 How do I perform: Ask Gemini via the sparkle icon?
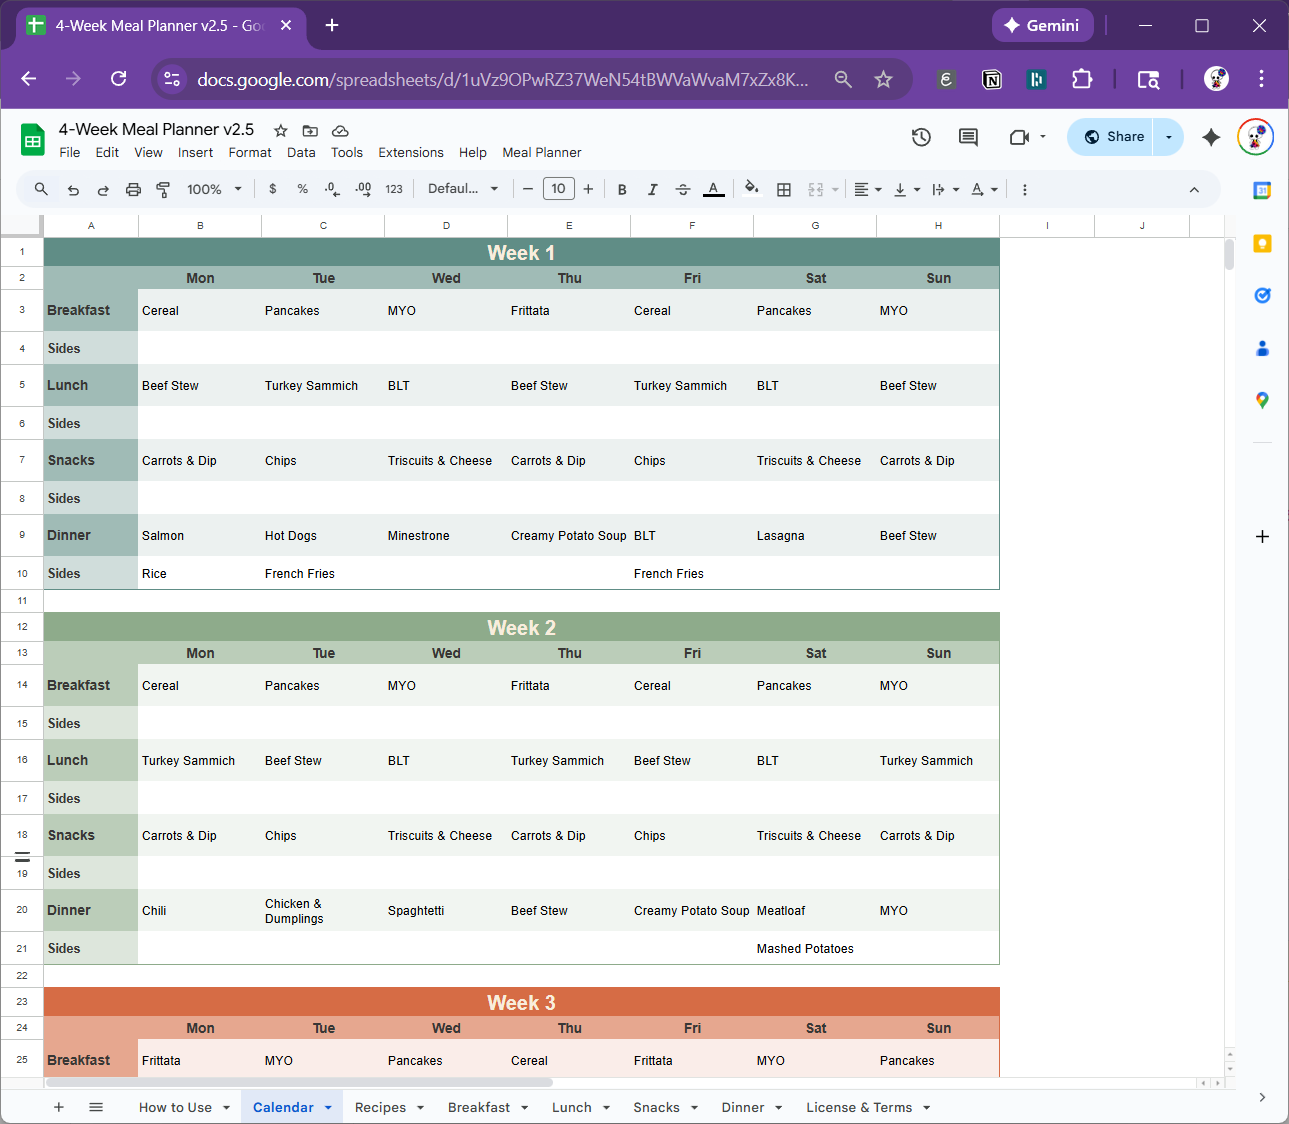pyautogui.click(x=1211, y=137)
